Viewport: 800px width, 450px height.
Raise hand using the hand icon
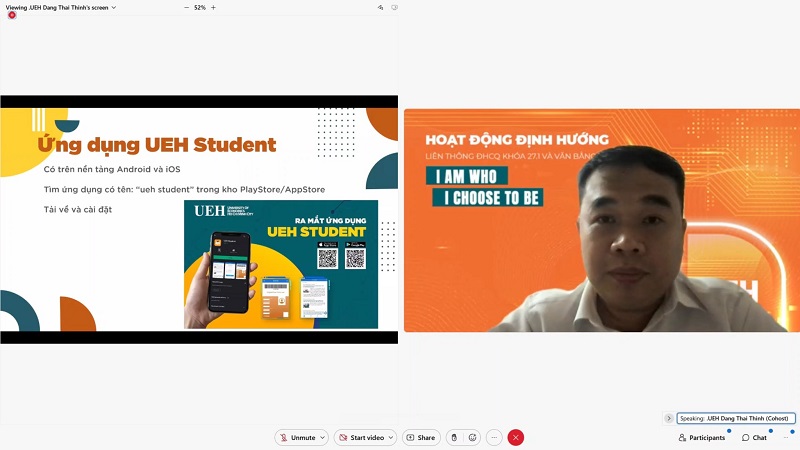point(454,437)
